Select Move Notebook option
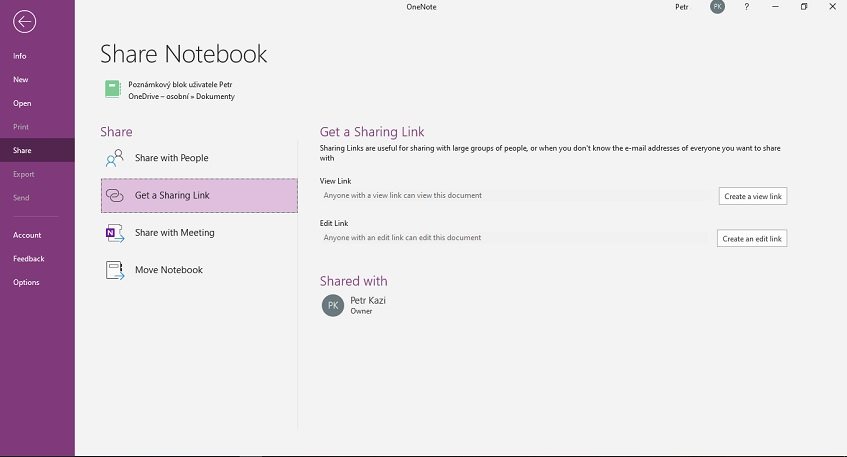Image resolution: width=847 pixels, height=457 pixels. (x=199, y=270)
